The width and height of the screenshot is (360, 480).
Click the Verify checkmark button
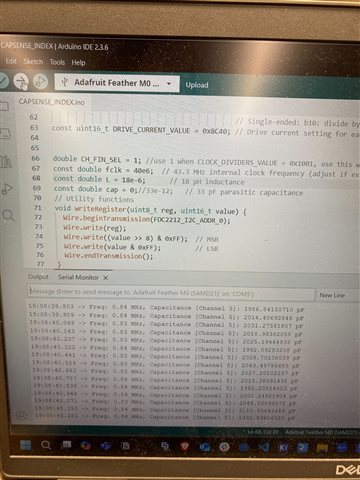3,80
